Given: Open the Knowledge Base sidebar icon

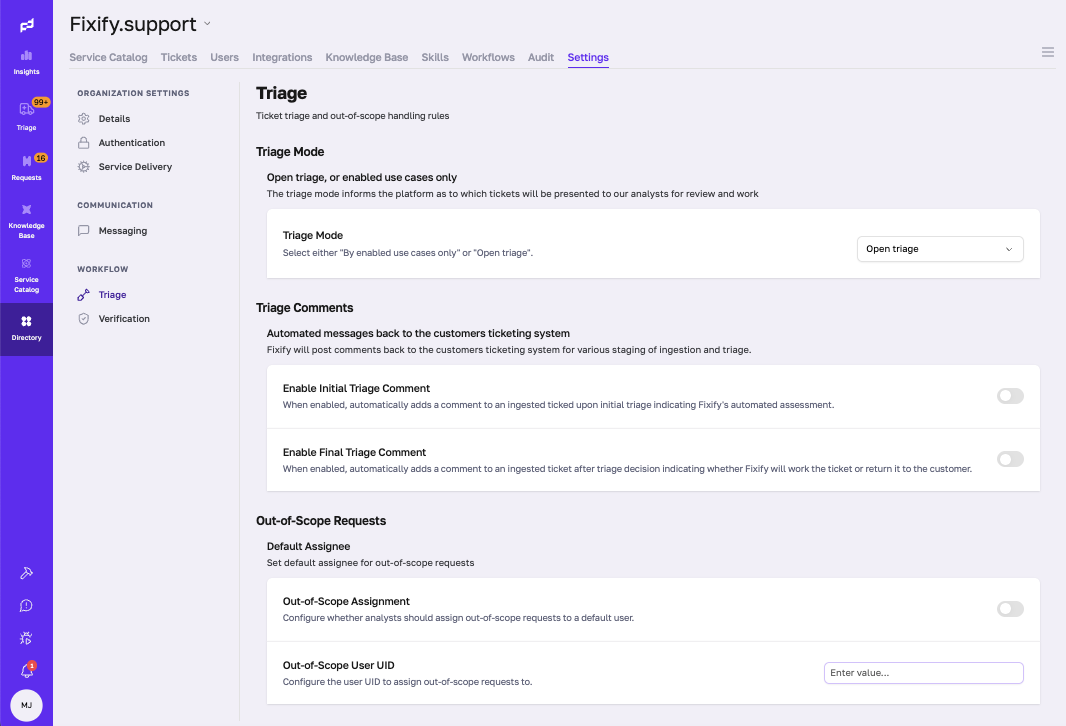Looking at the screenshot, I should pyautogui.click(x=26, y=215).
